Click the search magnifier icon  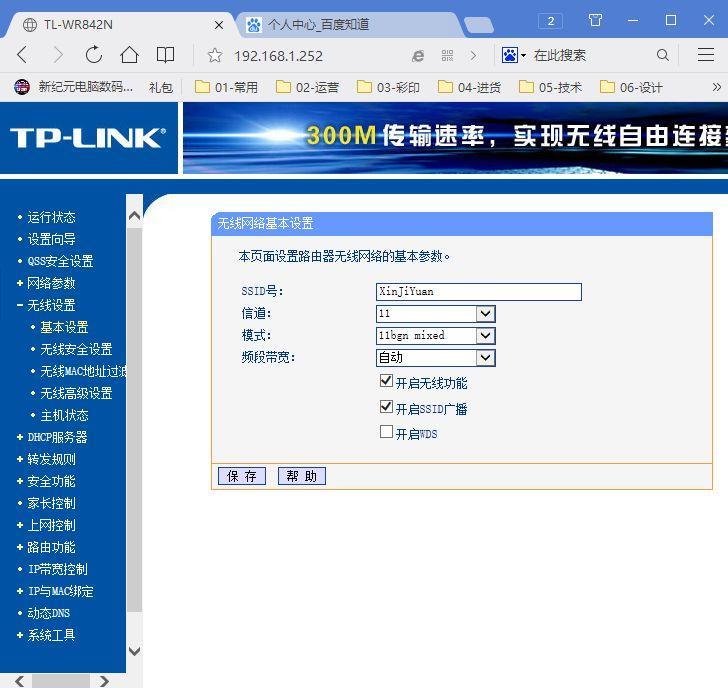pos(663,55)
